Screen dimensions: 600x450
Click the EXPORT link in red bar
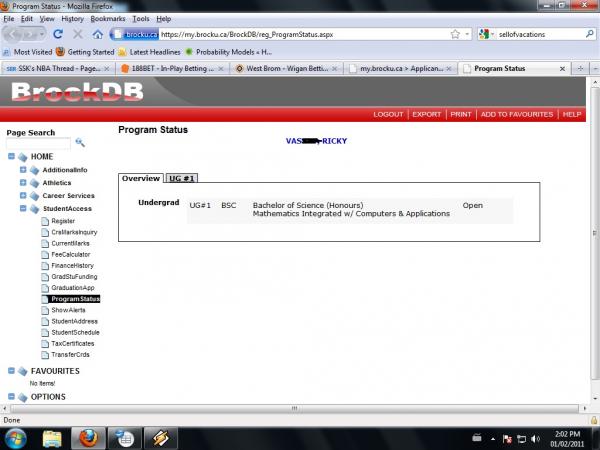tap(426, 114)
